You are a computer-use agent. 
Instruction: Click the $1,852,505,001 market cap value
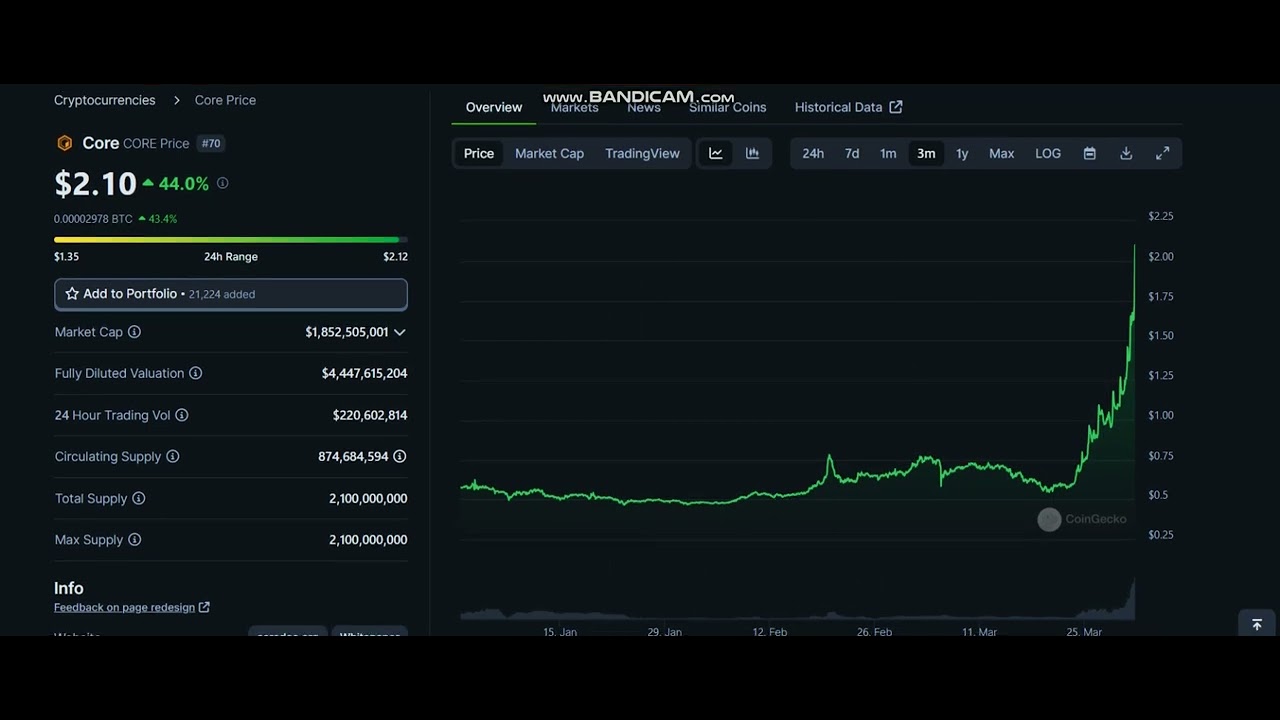[x=347, y=332]
